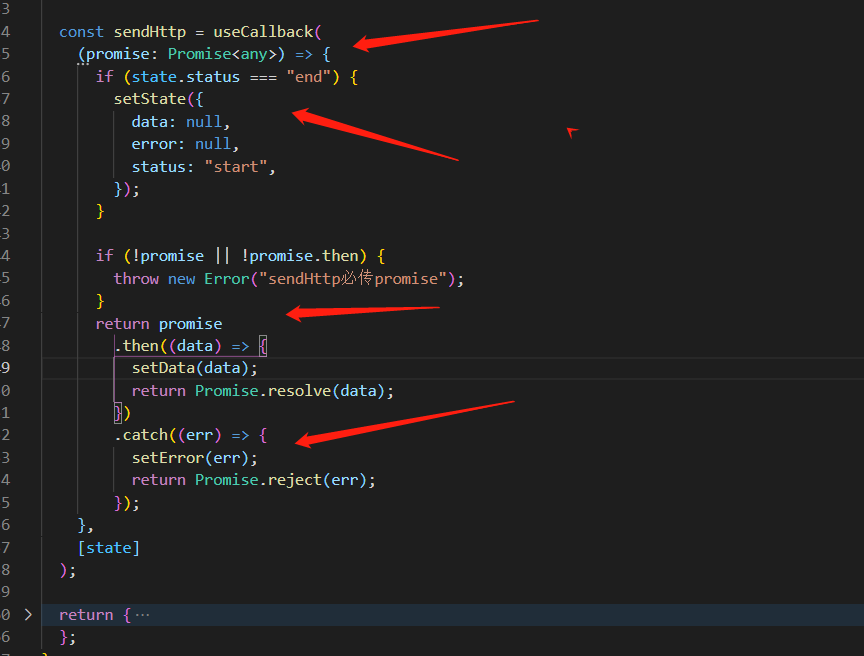The height and width of the screenshot is (656, 864).
Task: Click the .catch method name
Action: (x=140, y=435)
